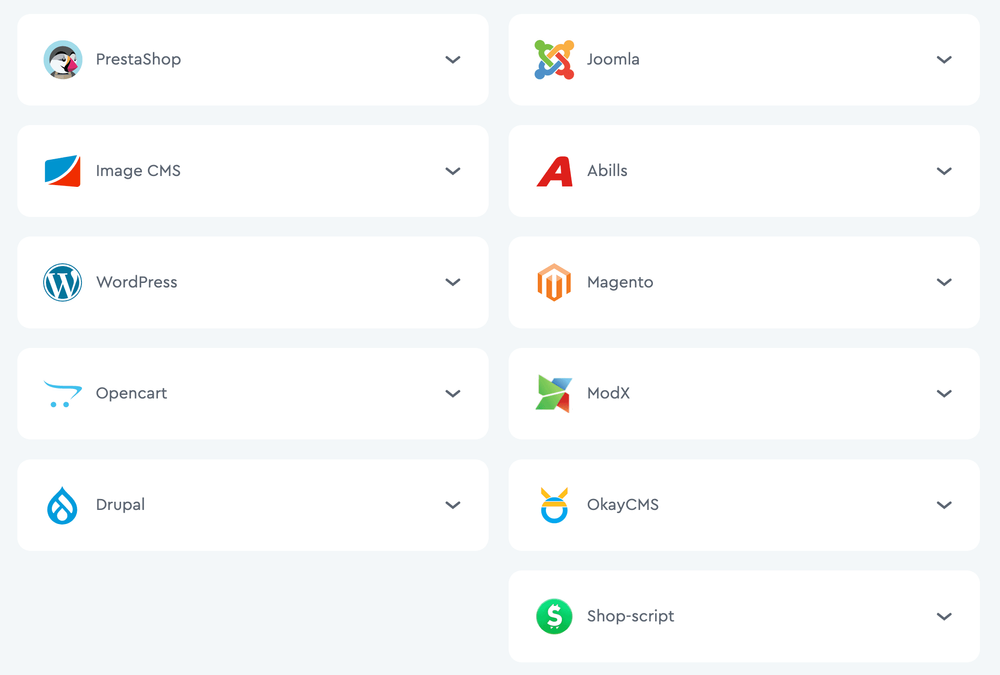
Task: Click the Drupal drop logo icon
Action: pyautogui.click(x=62, y=505)
